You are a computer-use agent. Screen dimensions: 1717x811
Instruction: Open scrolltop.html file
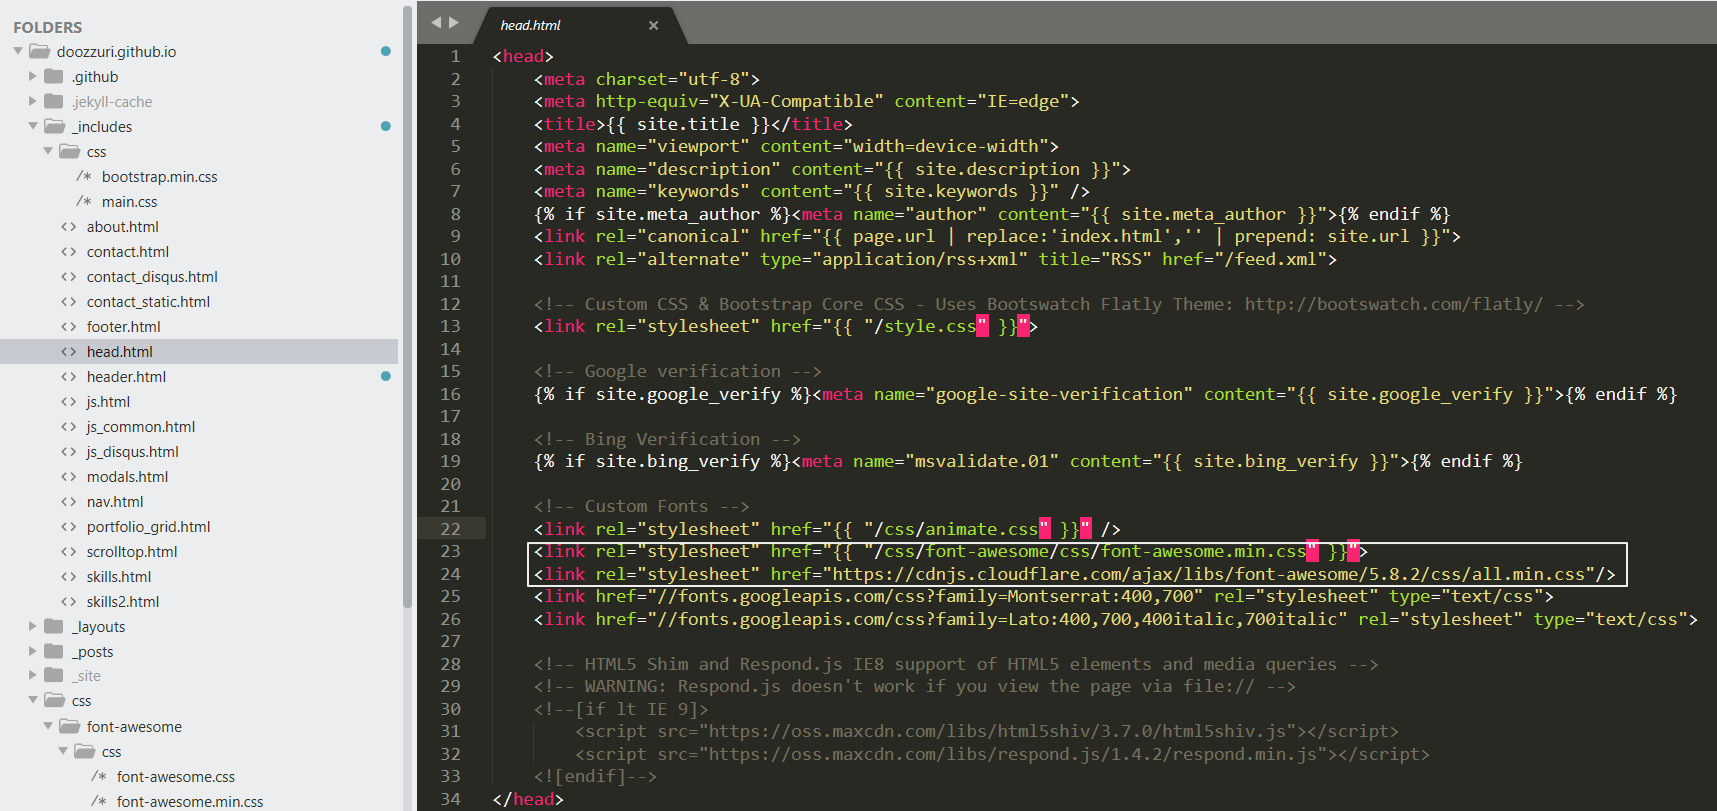[131, 552]
